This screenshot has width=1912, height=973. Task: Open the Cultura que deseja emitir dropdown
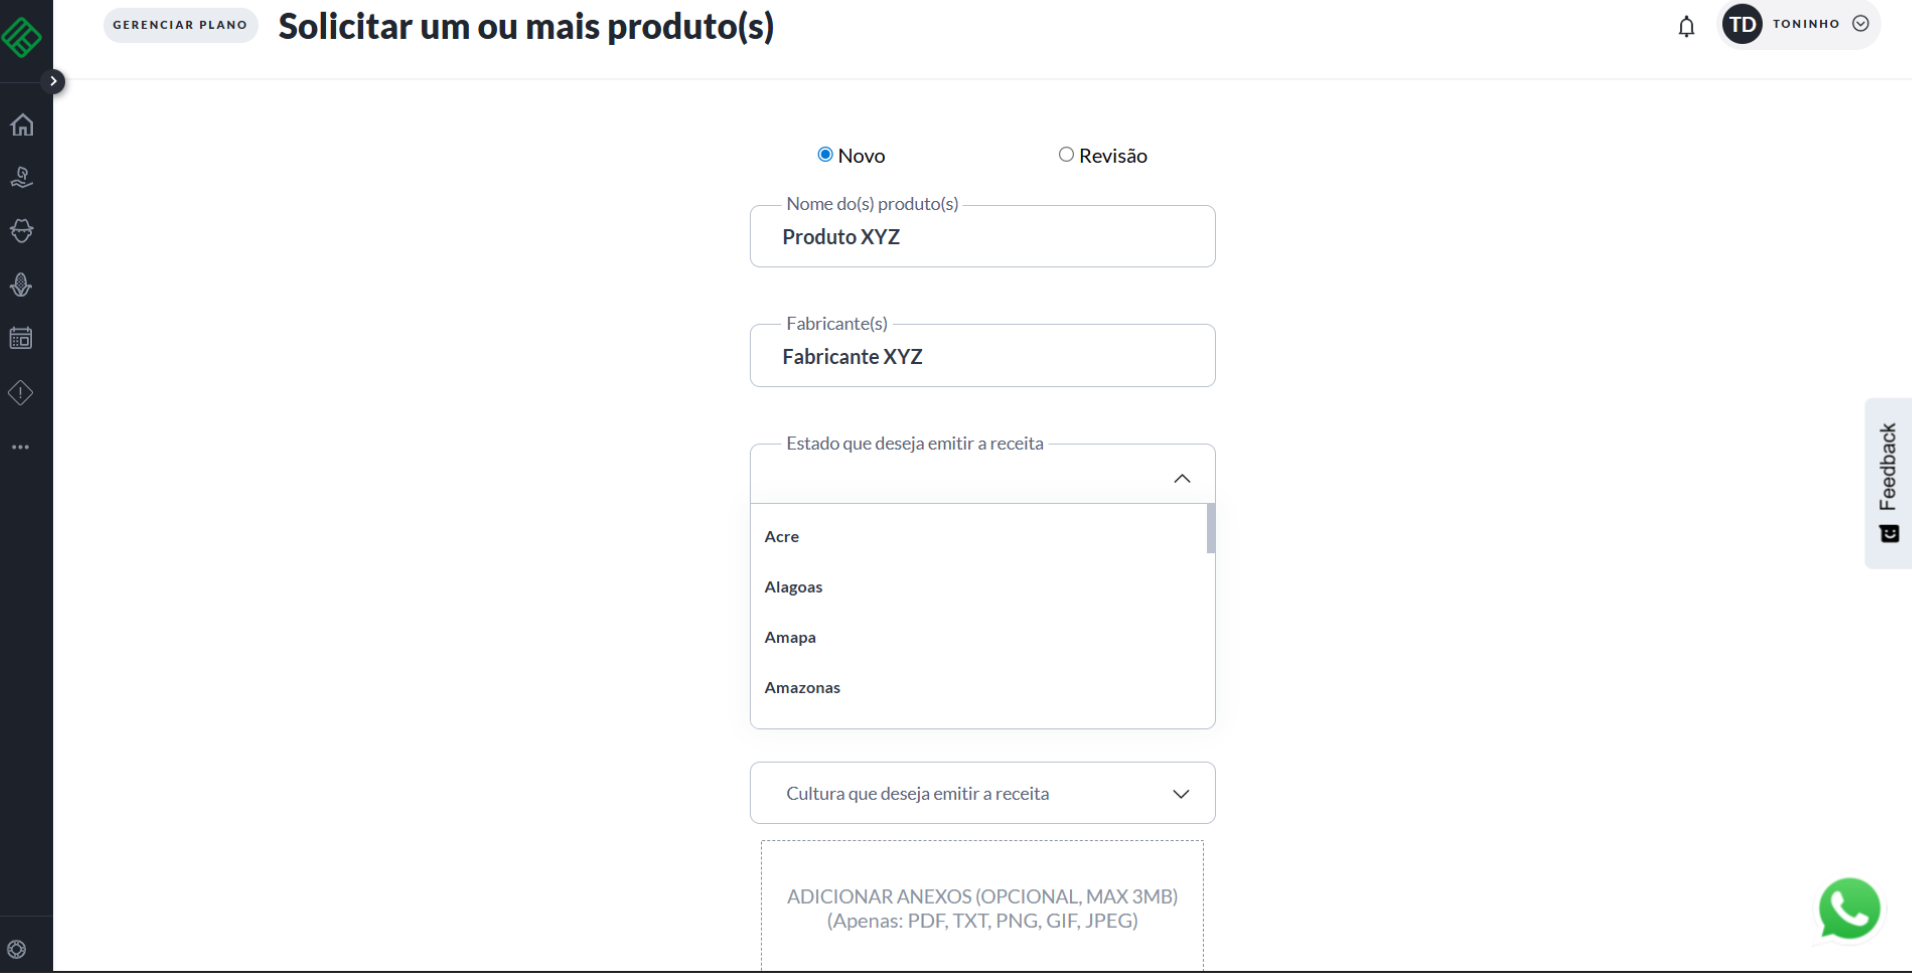tap(982, 793)
